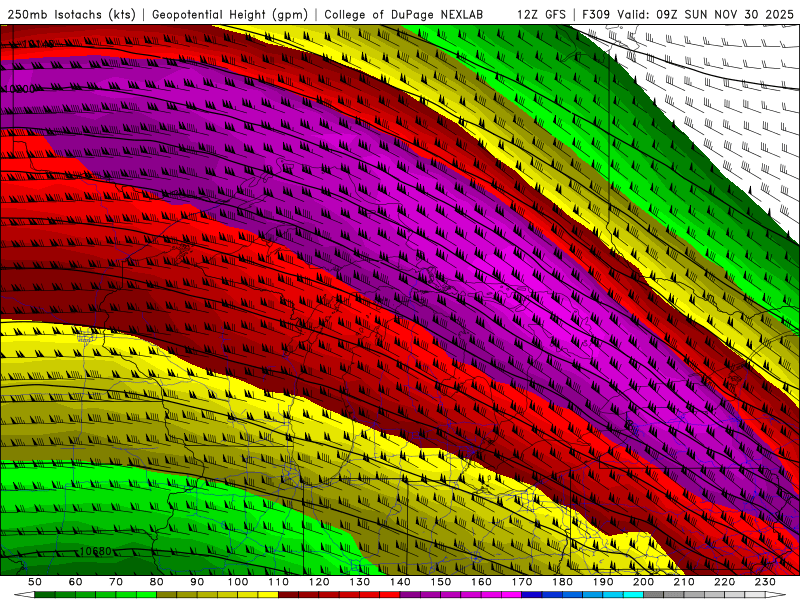Select the dark blue swatch beginning at 170
800x600 pixels.
tap(532, 595)
